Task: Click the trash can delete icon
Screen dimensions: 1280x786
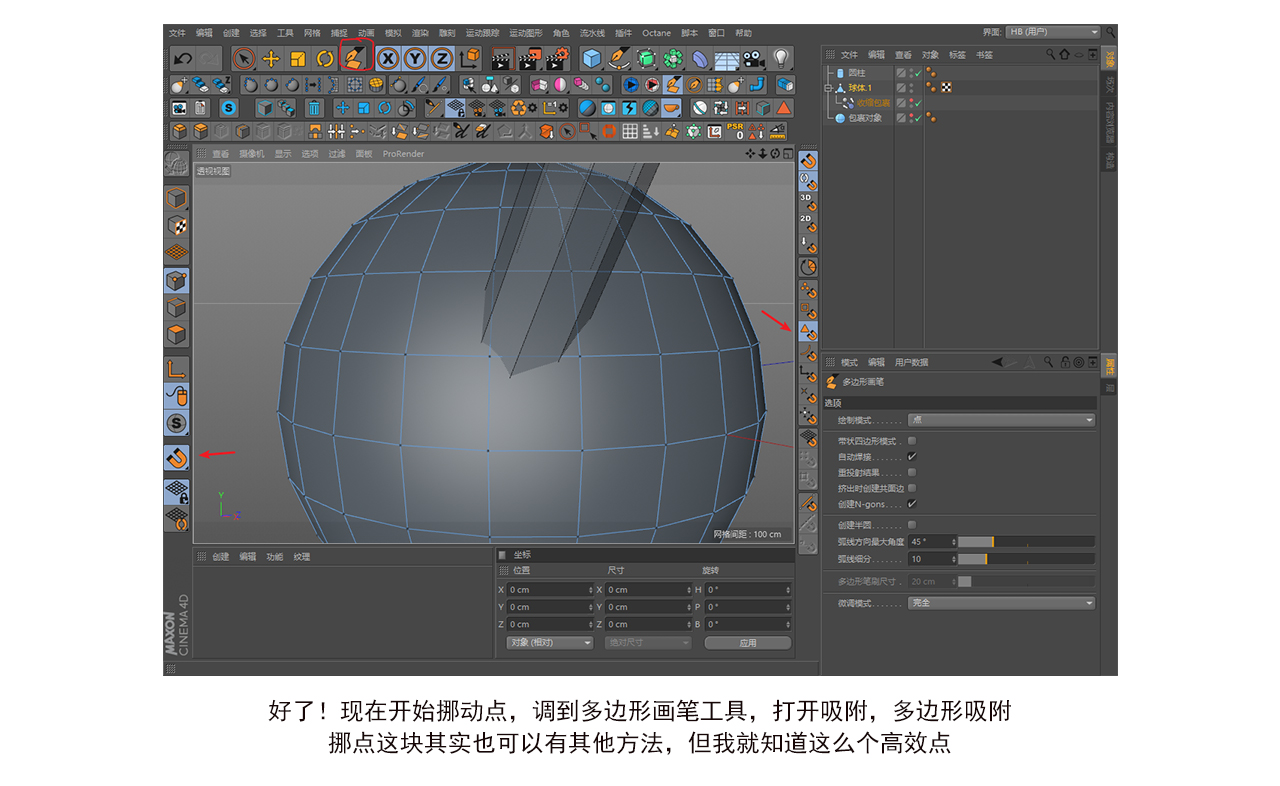Action: click(314, 108)
